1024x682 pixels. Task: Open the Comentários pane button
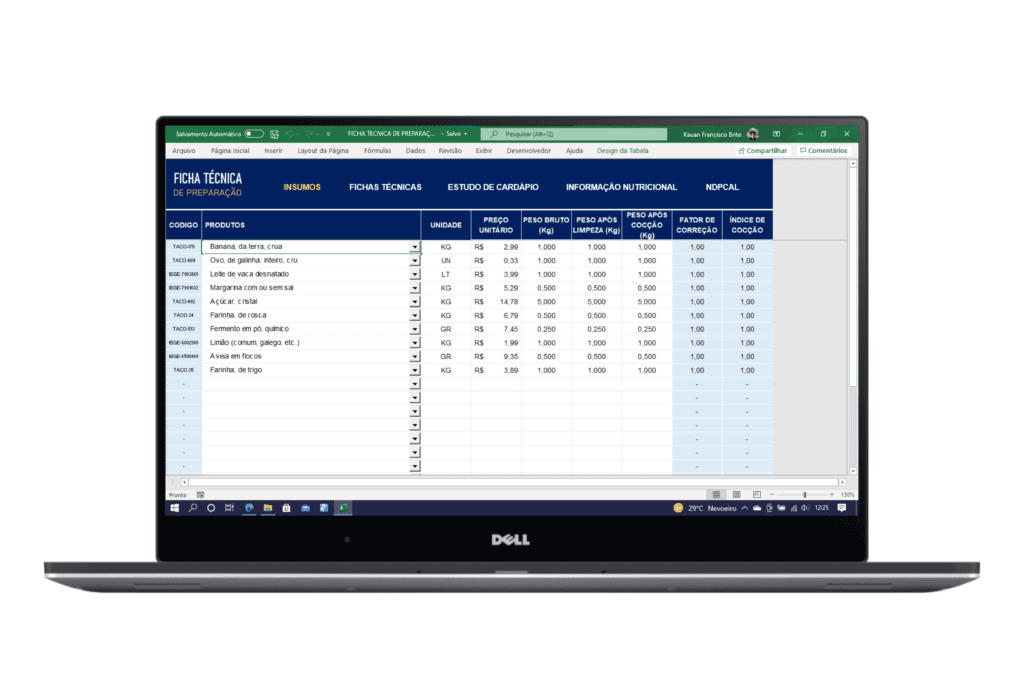click(x=824, y=151)
